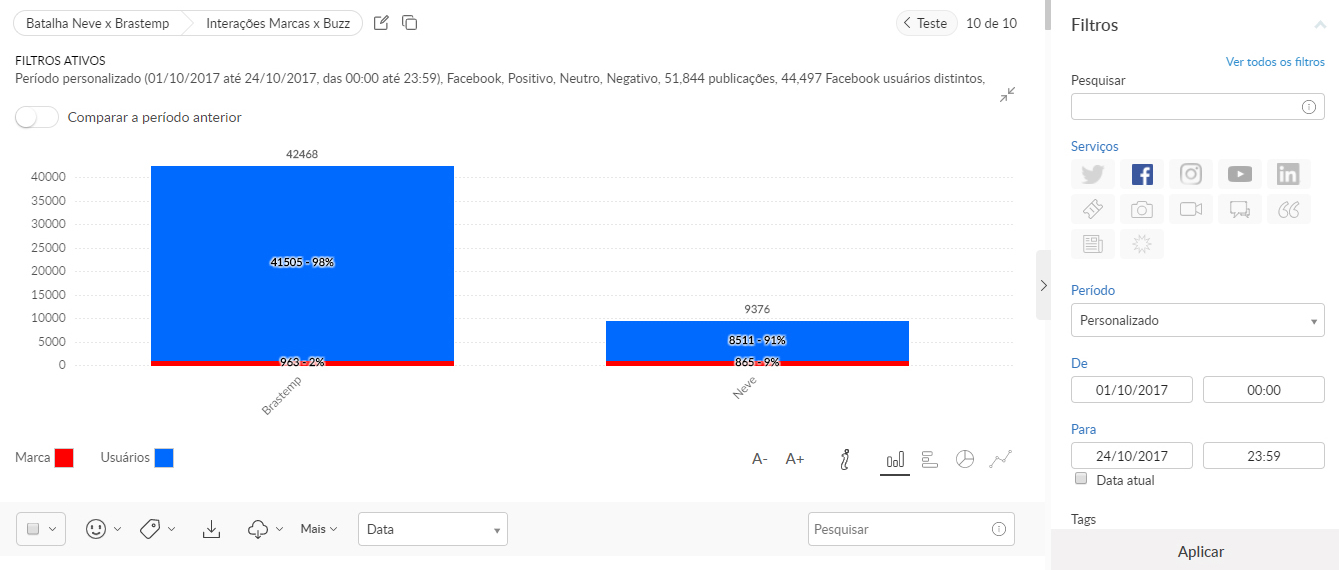Switch chart to line view
The height and width of the screenshot is (570, 1339).
click(x=1001, y=459)
